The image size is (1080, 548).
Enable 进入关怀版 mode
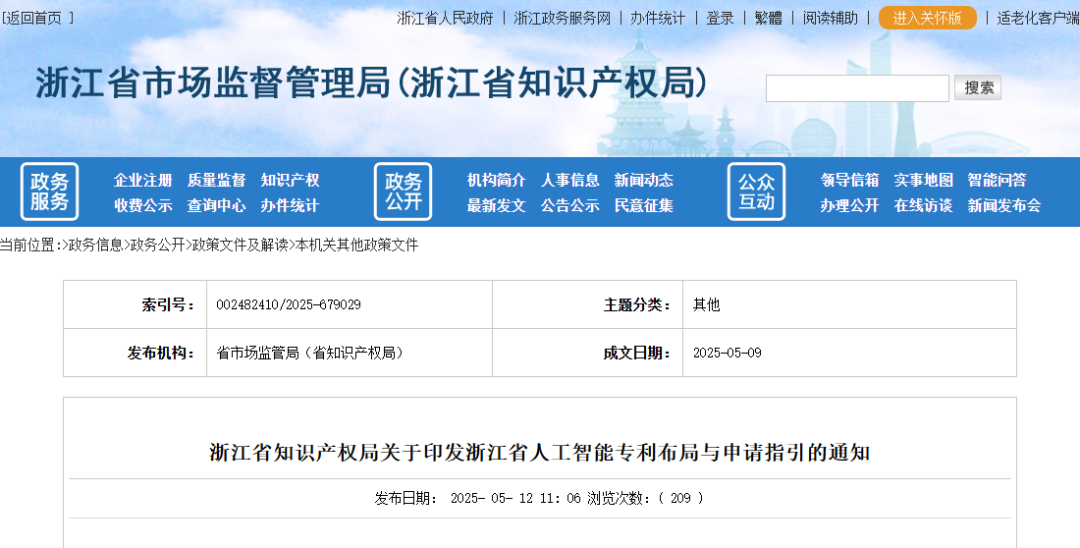pyautogui.click(x=927, y=18)
